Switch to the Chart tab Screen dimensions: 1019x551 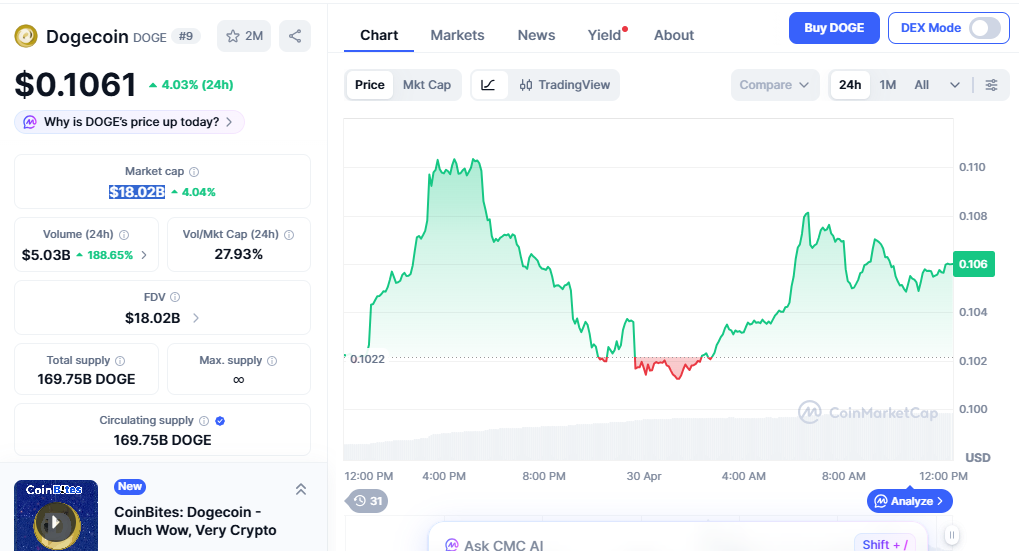tap(379, 35)
